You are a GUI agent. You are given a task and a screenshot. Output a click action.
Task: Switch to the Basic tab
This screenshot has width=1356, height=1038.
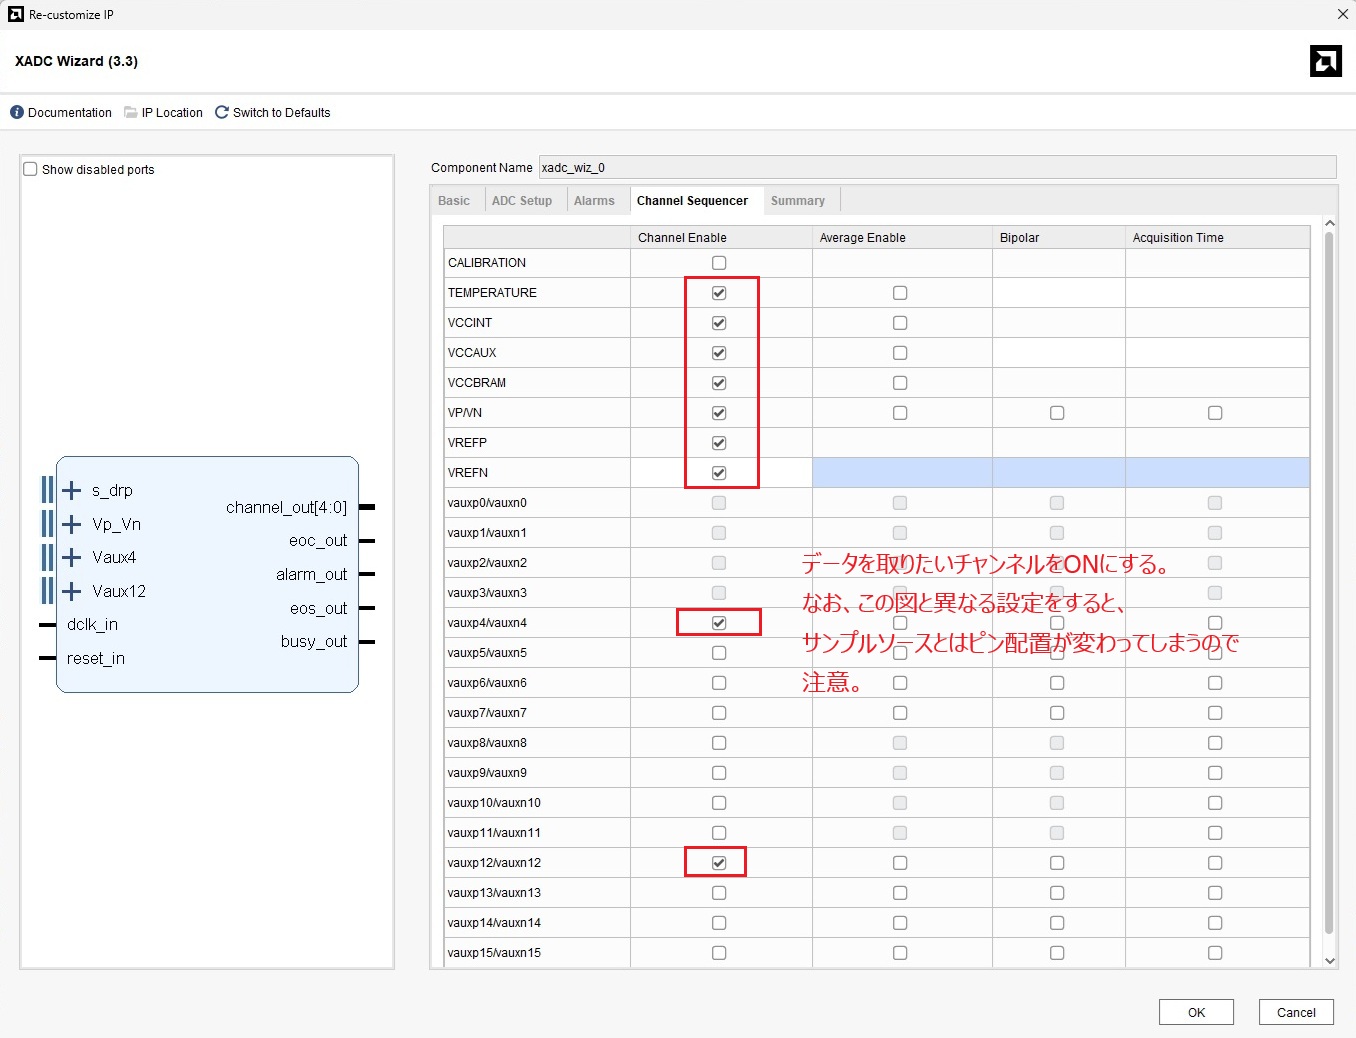point(453,201)
